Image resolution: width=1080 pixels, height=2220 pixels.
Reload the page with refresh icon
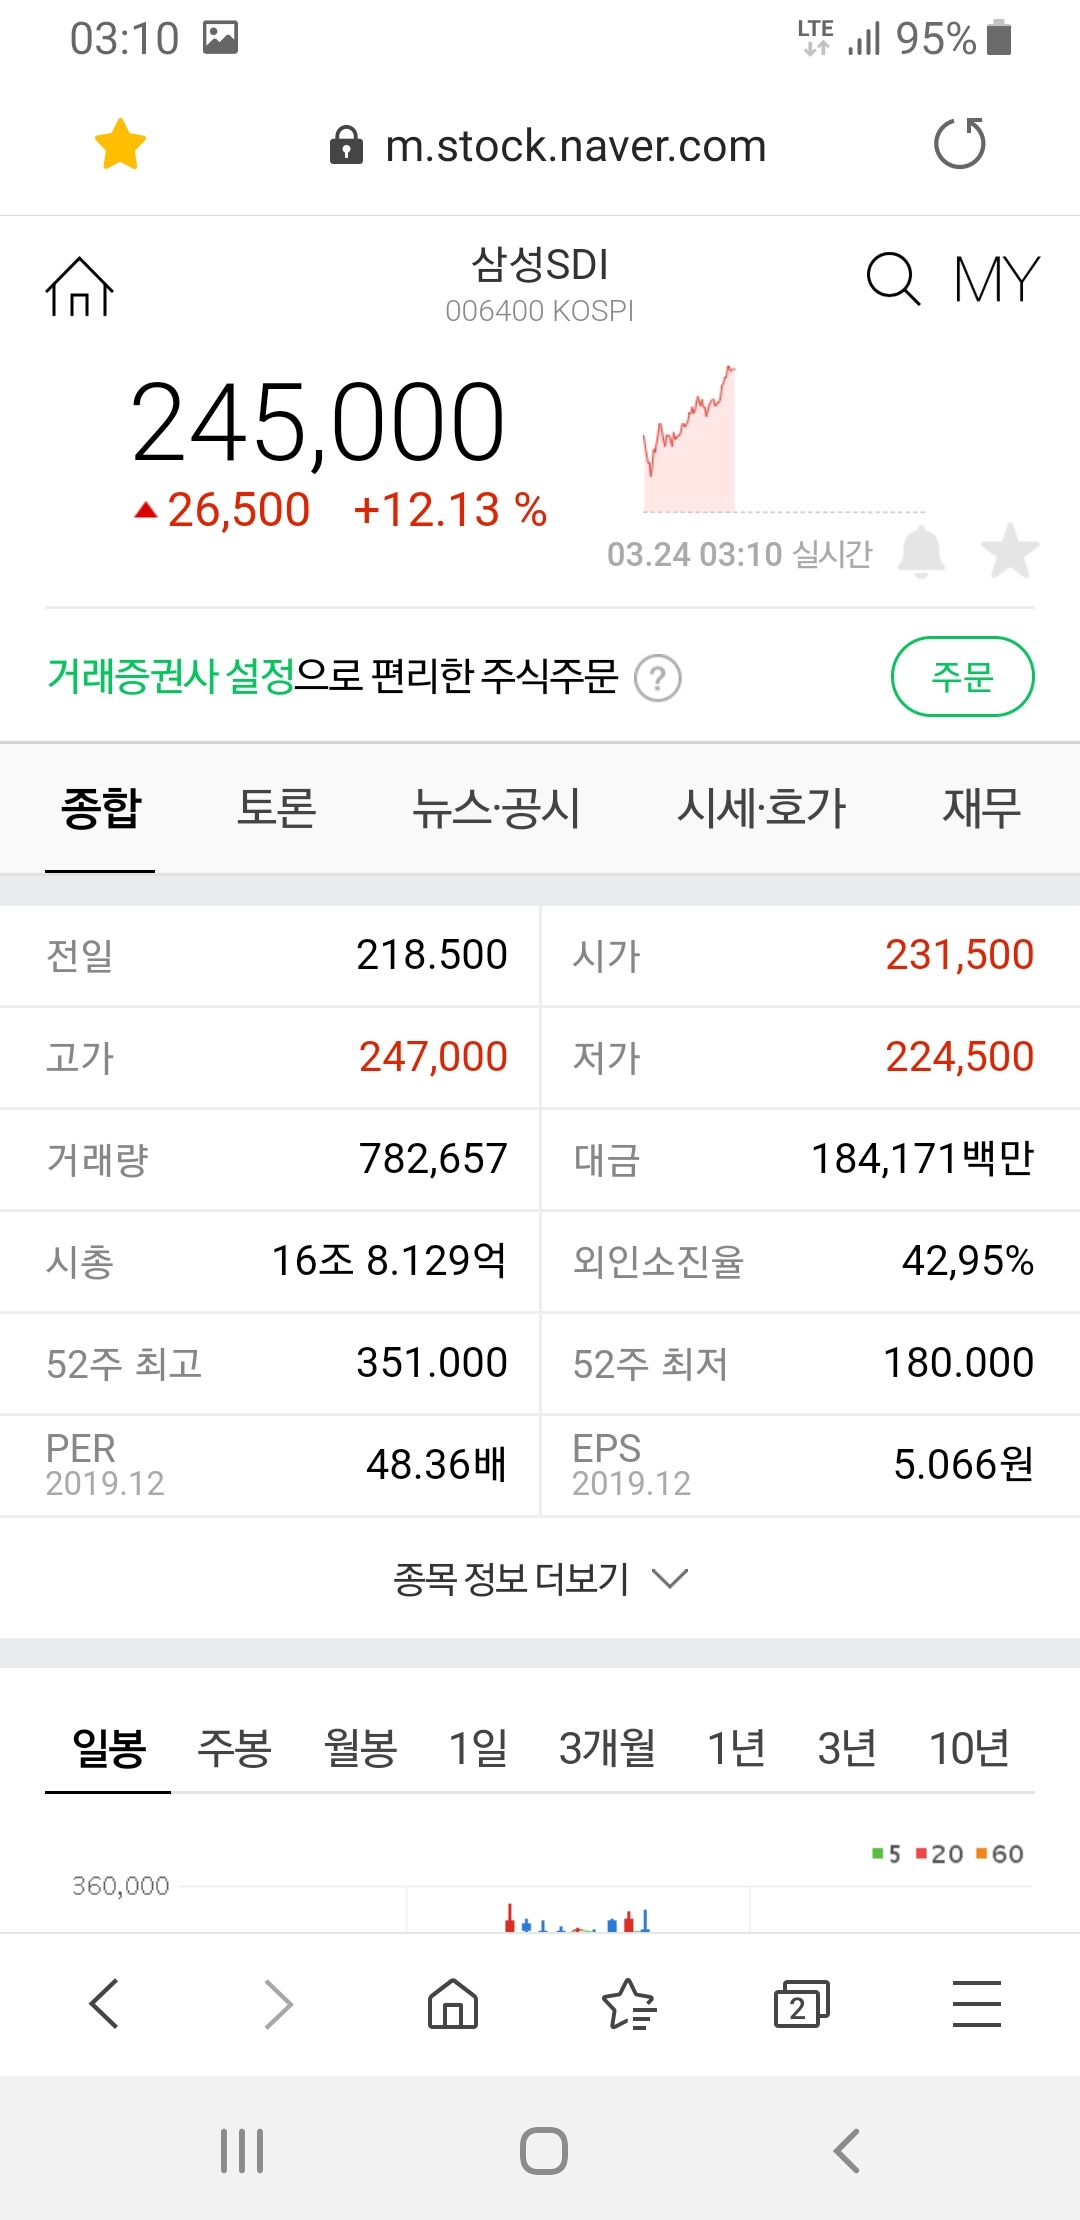click(x=959, y=144)
